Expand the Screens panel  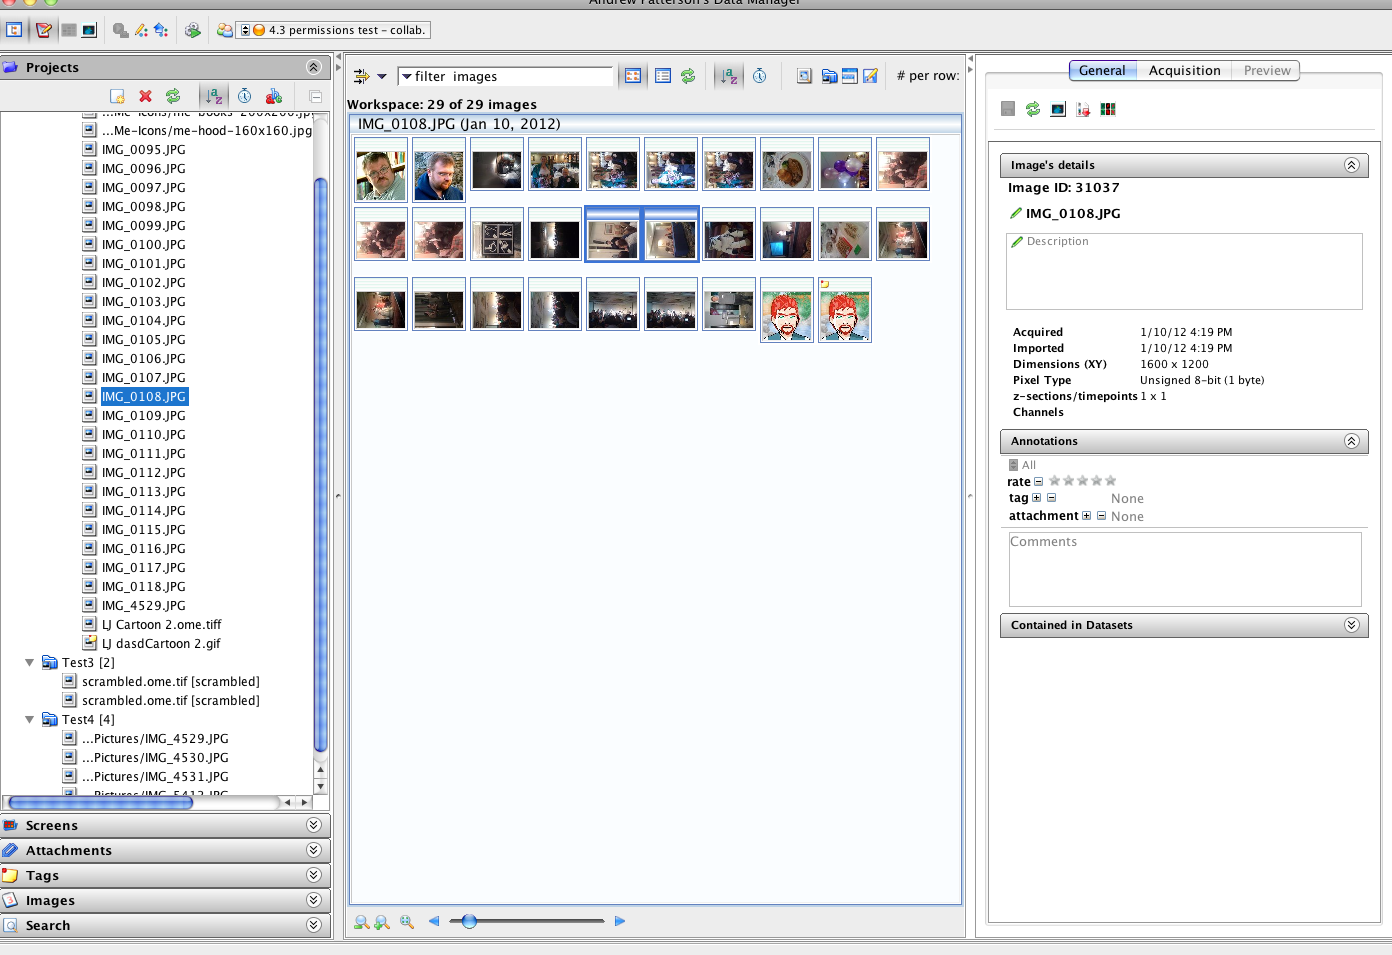tap(313, 825)
